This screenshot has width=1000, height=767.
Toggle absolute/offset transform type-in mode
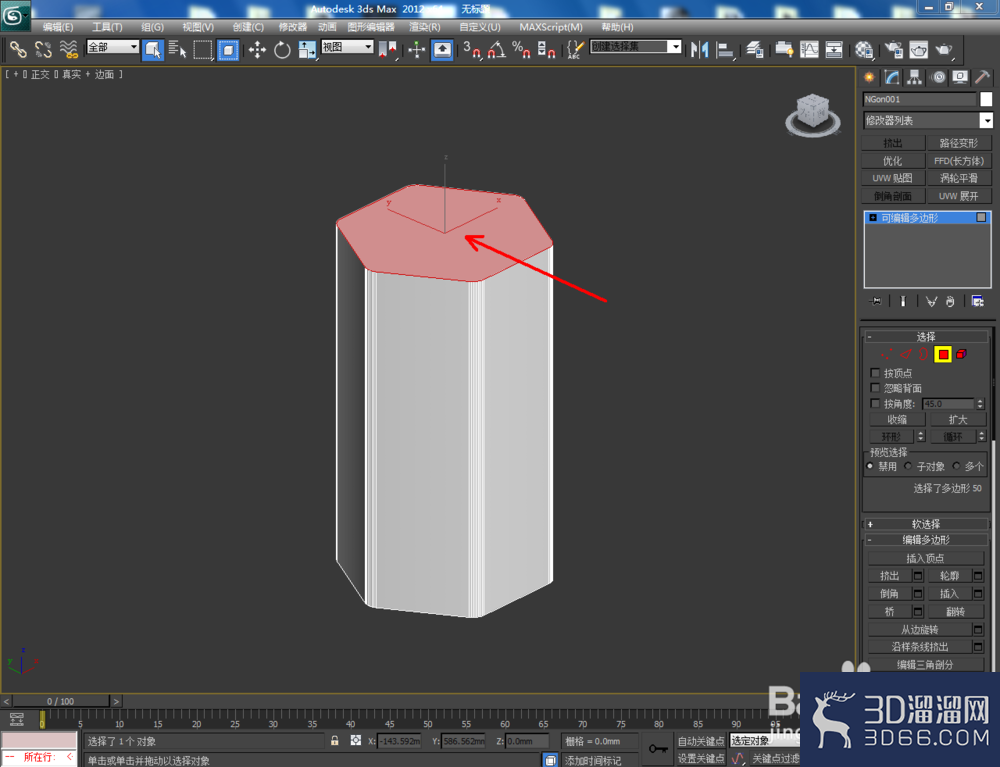coord(356,740)
